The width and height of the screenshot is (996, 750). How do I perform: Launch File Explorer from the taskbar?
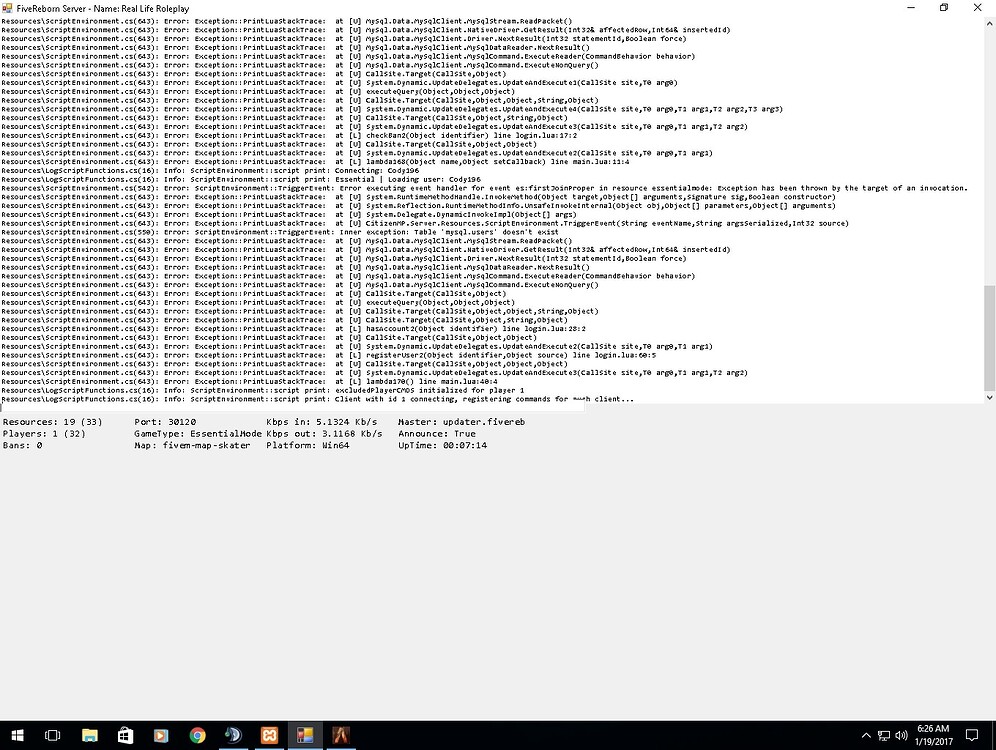(90, 735)
